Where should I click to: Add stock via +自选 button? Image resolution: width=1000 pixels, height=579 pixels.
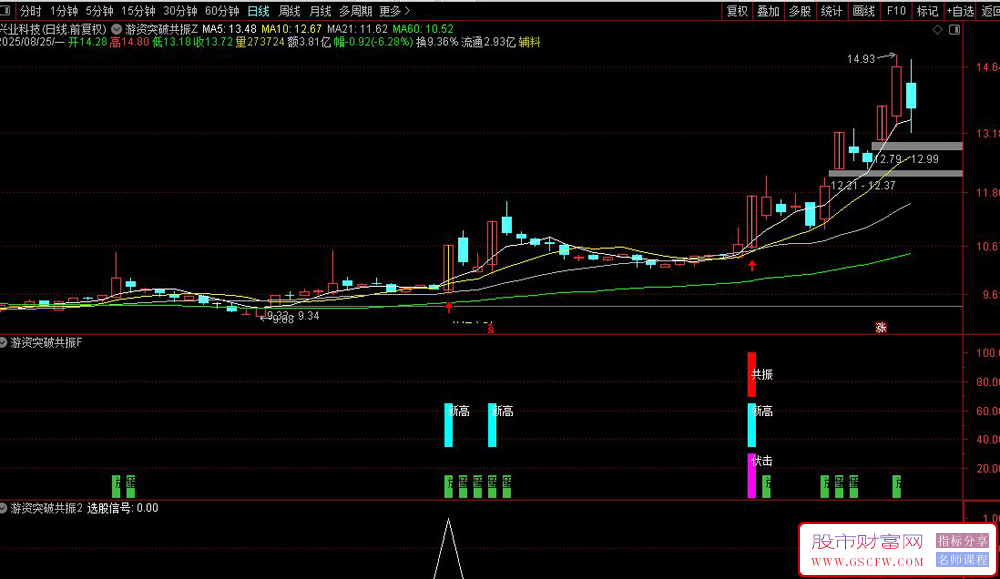[x=960, y=11]
